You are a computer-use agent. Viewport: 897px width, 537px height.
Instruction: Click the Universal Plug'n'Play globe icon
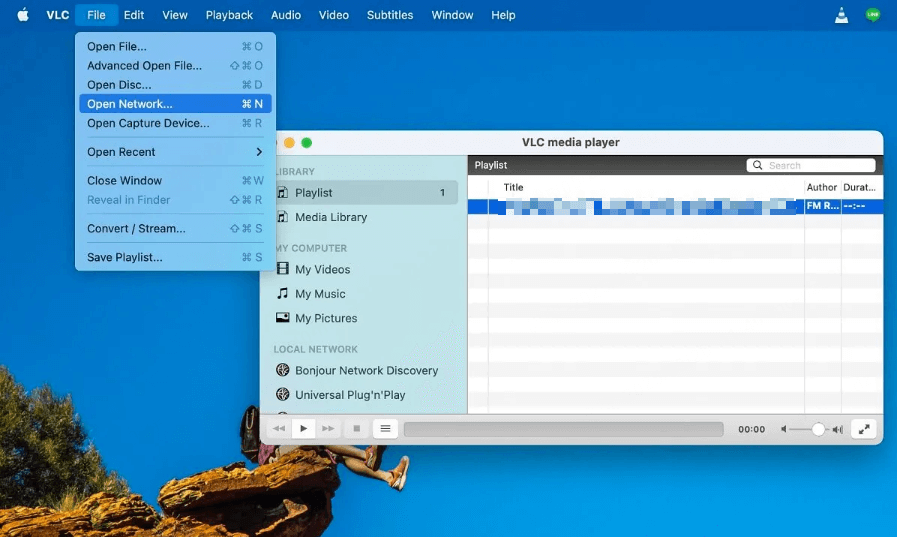point(283,394)
